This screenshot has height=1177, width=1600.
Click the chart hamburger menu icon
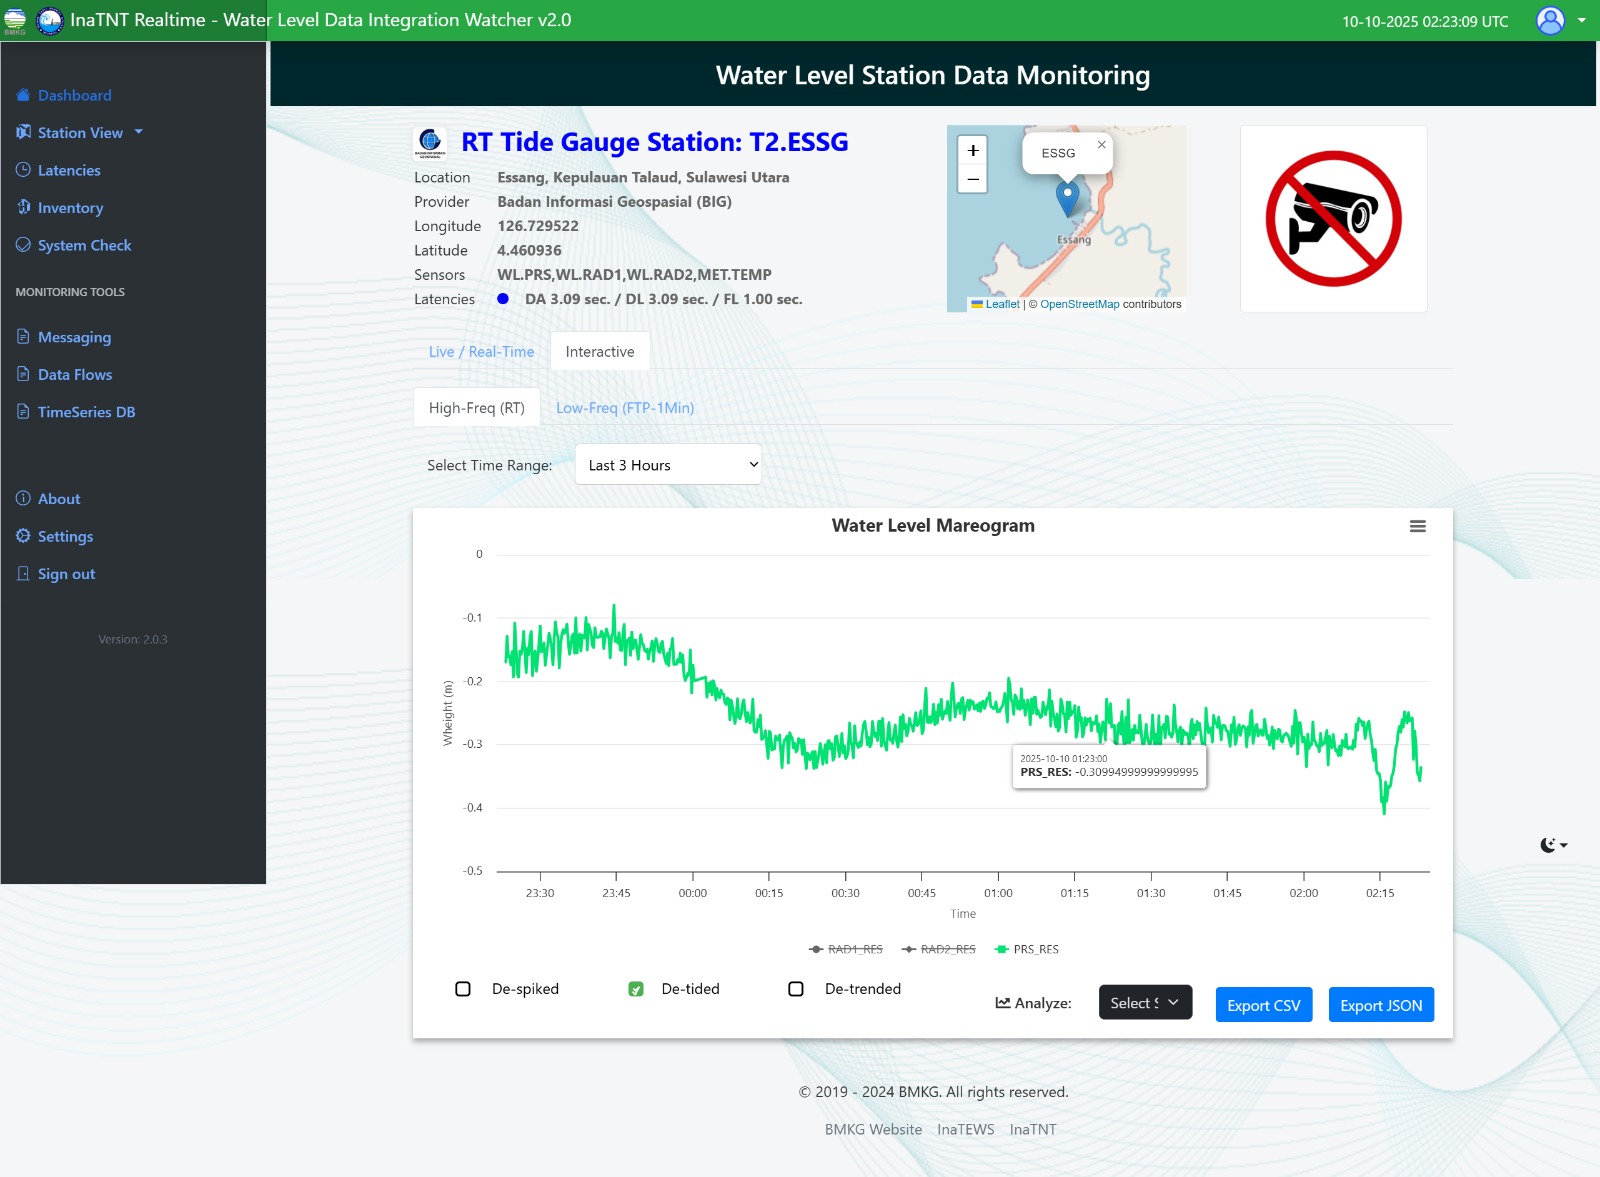(1417, 527)
